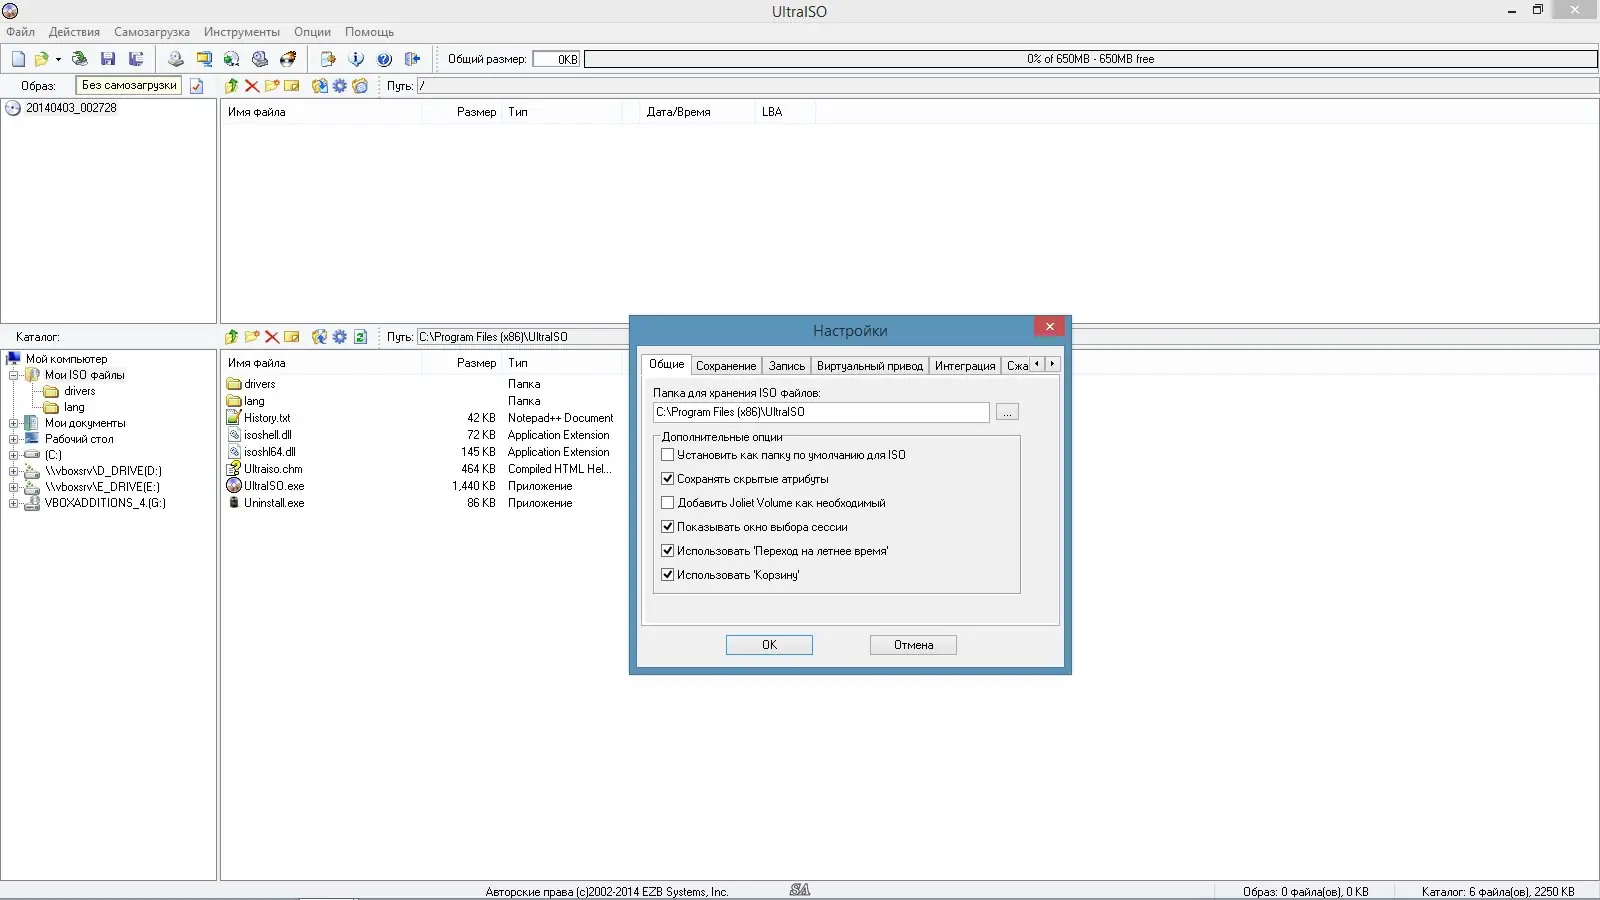Screen dimensions: 1600x900
Task: Click the Up folder icon in image toolbar
Action: [232, 86]
